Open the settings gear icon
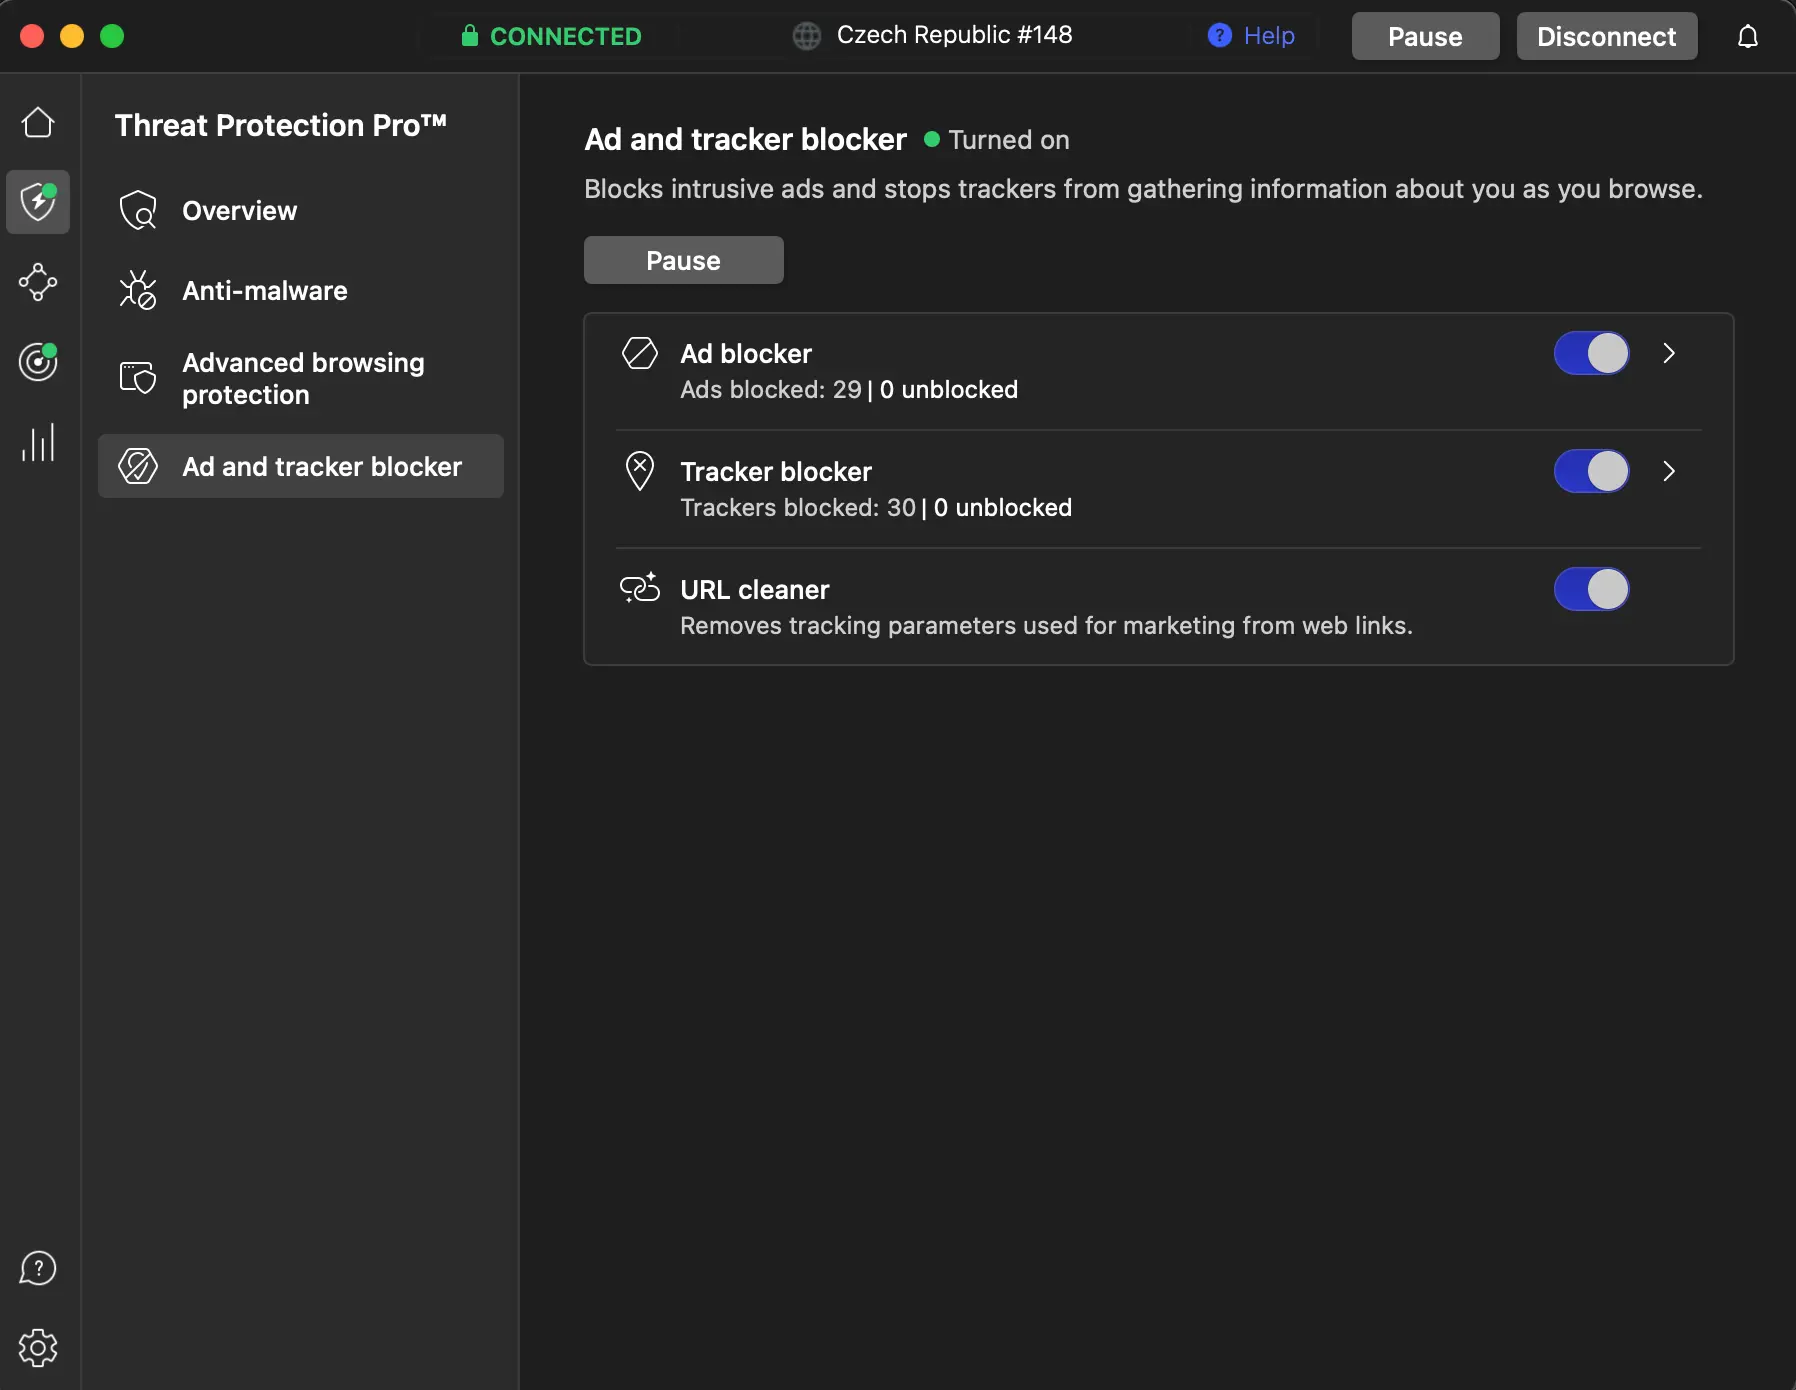 (x=38, y=1348)
